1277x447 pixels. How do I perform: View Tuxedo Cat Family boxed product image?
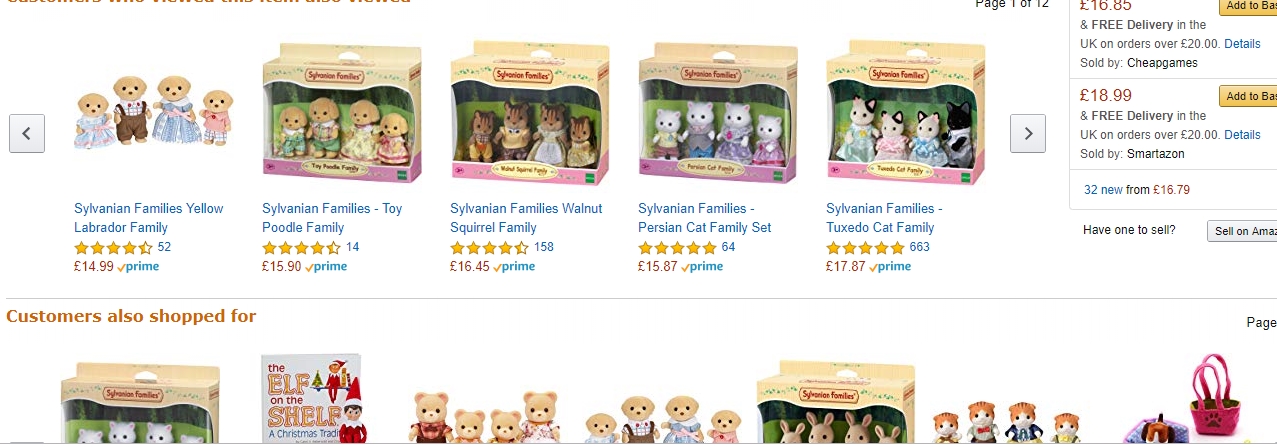click(x=906, y=113)
